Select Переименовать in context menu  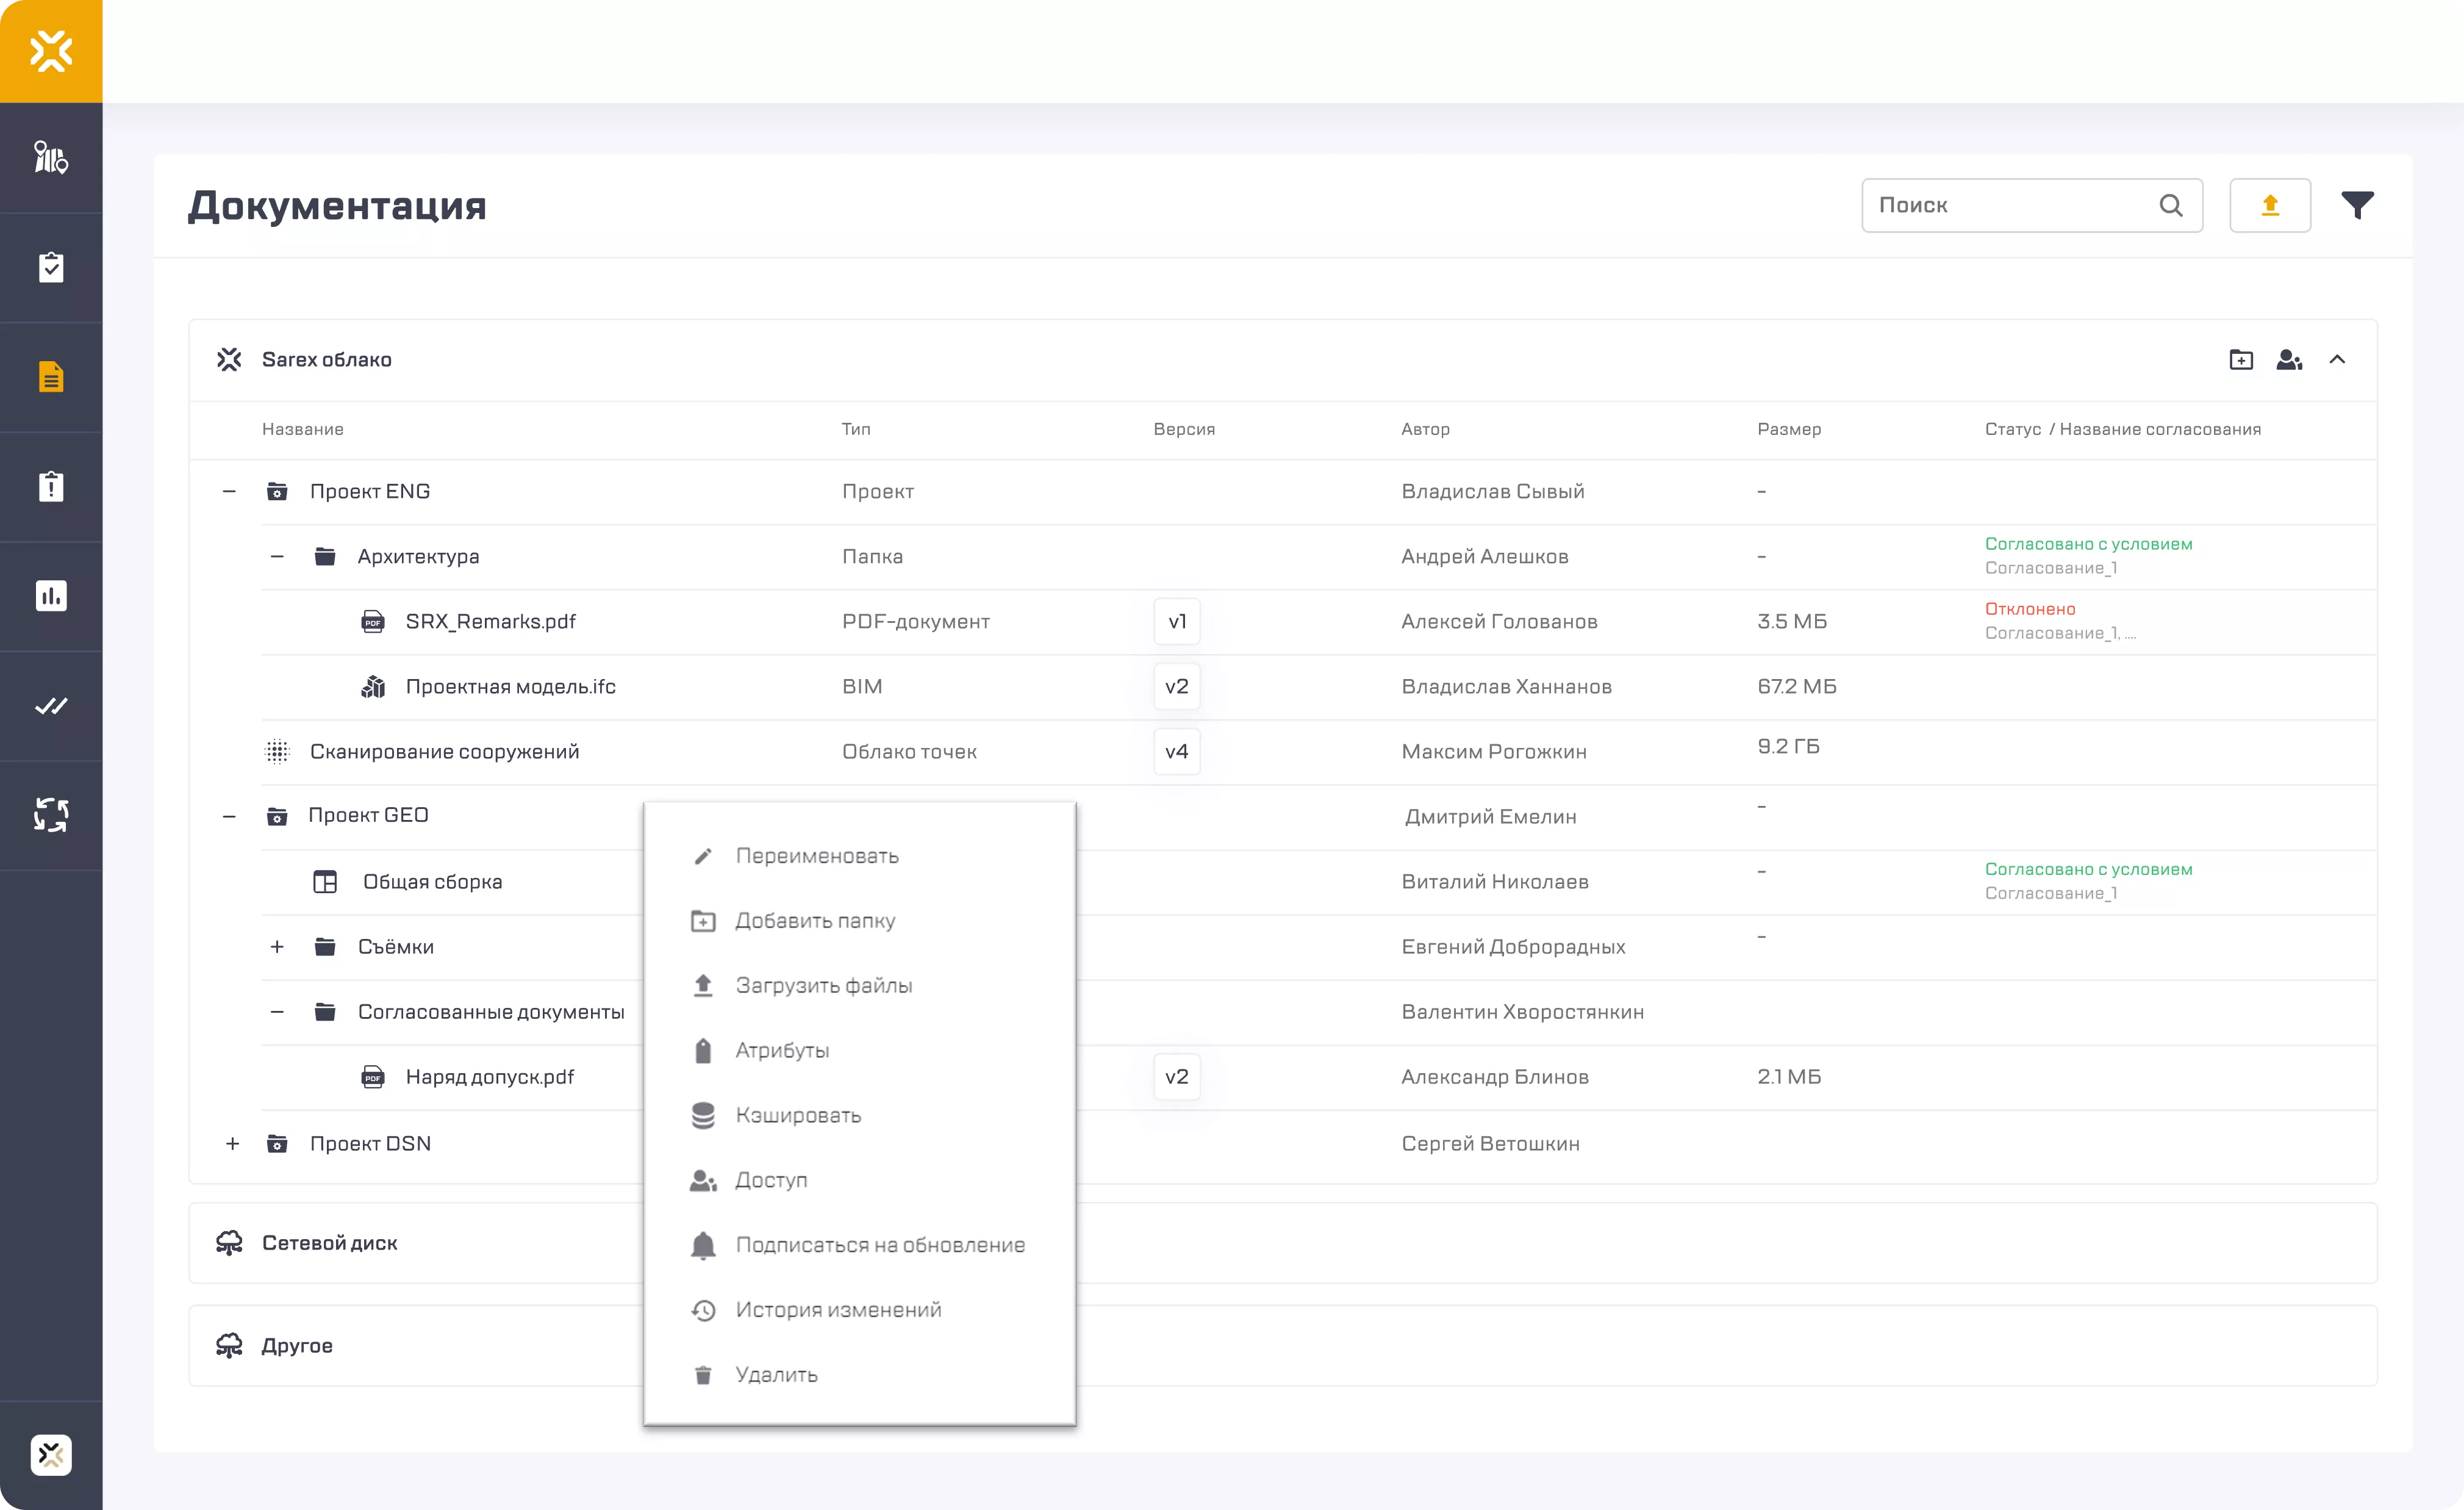point(816,856)
